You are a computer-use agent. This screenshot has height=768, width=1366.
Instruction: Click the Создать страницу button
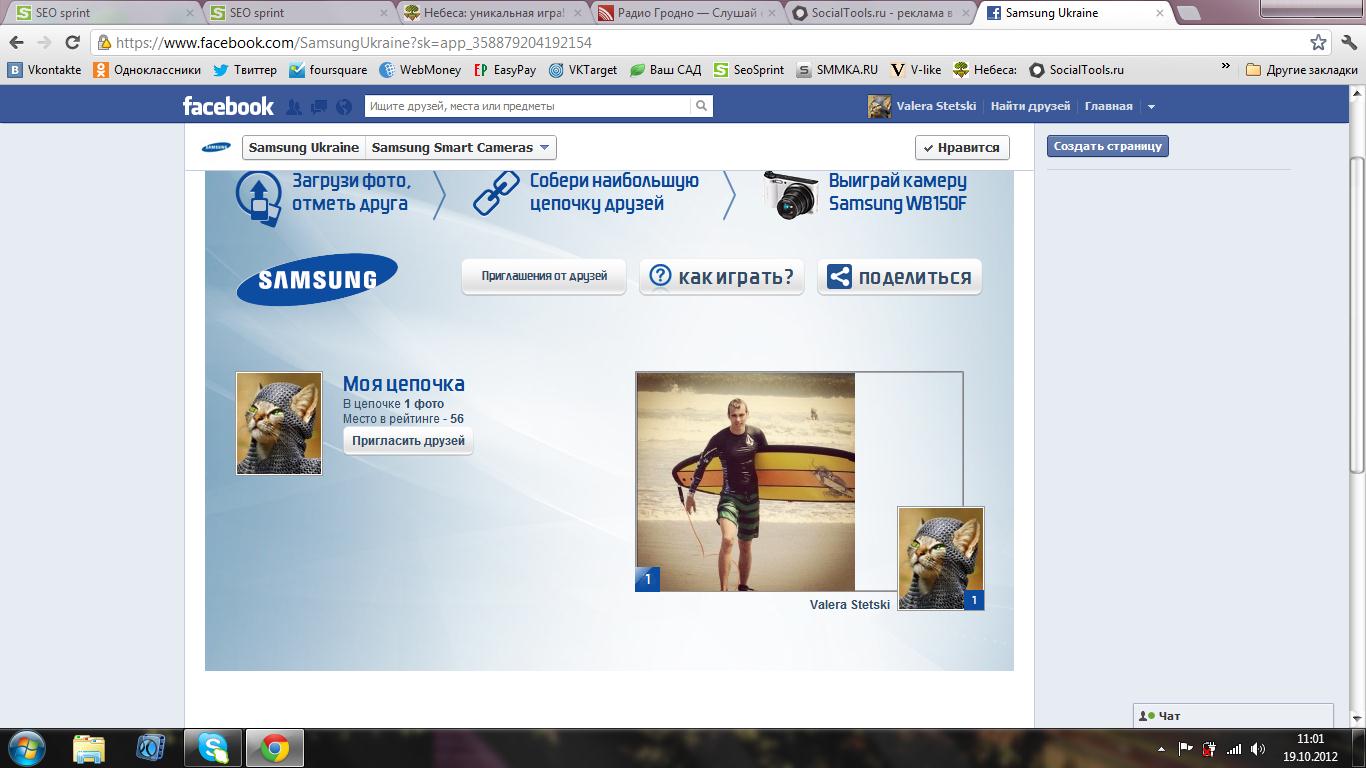1108,146
